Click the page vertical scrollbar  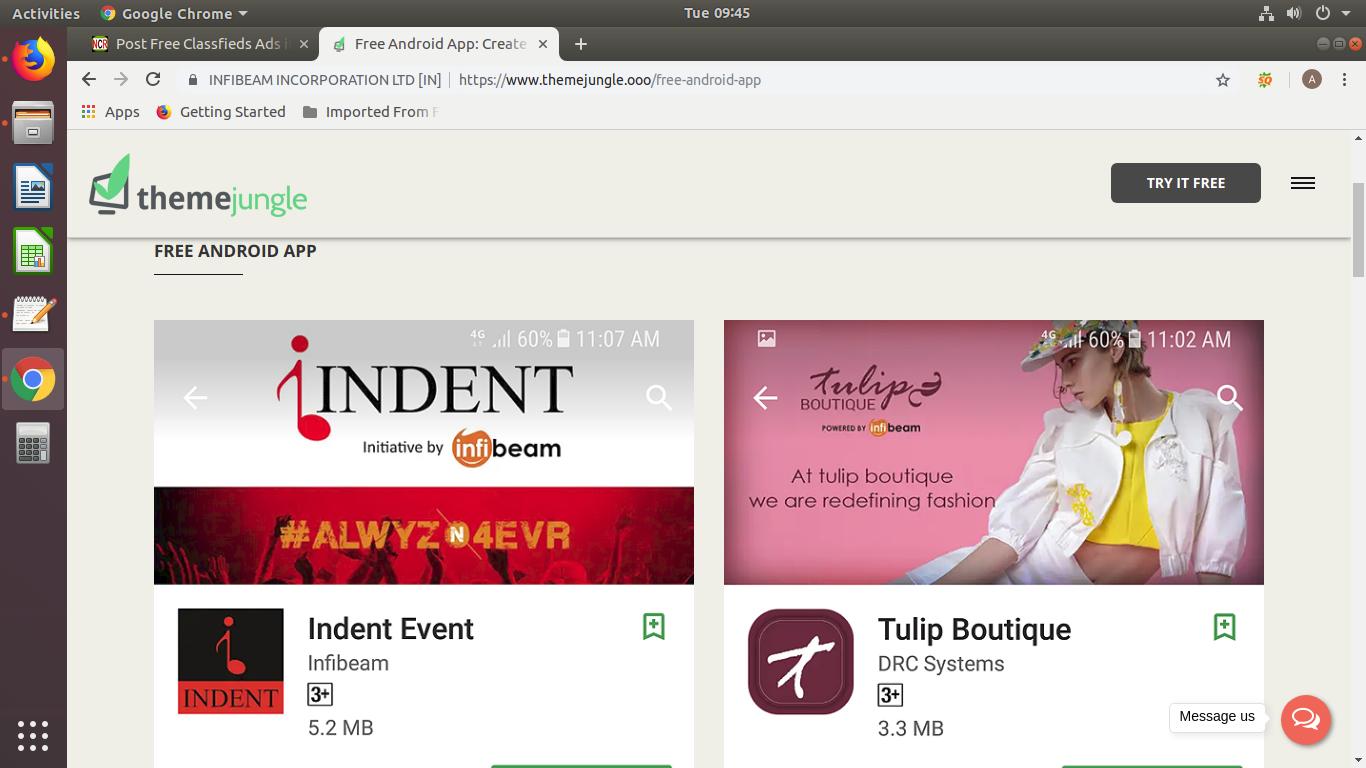[1358, 230]
